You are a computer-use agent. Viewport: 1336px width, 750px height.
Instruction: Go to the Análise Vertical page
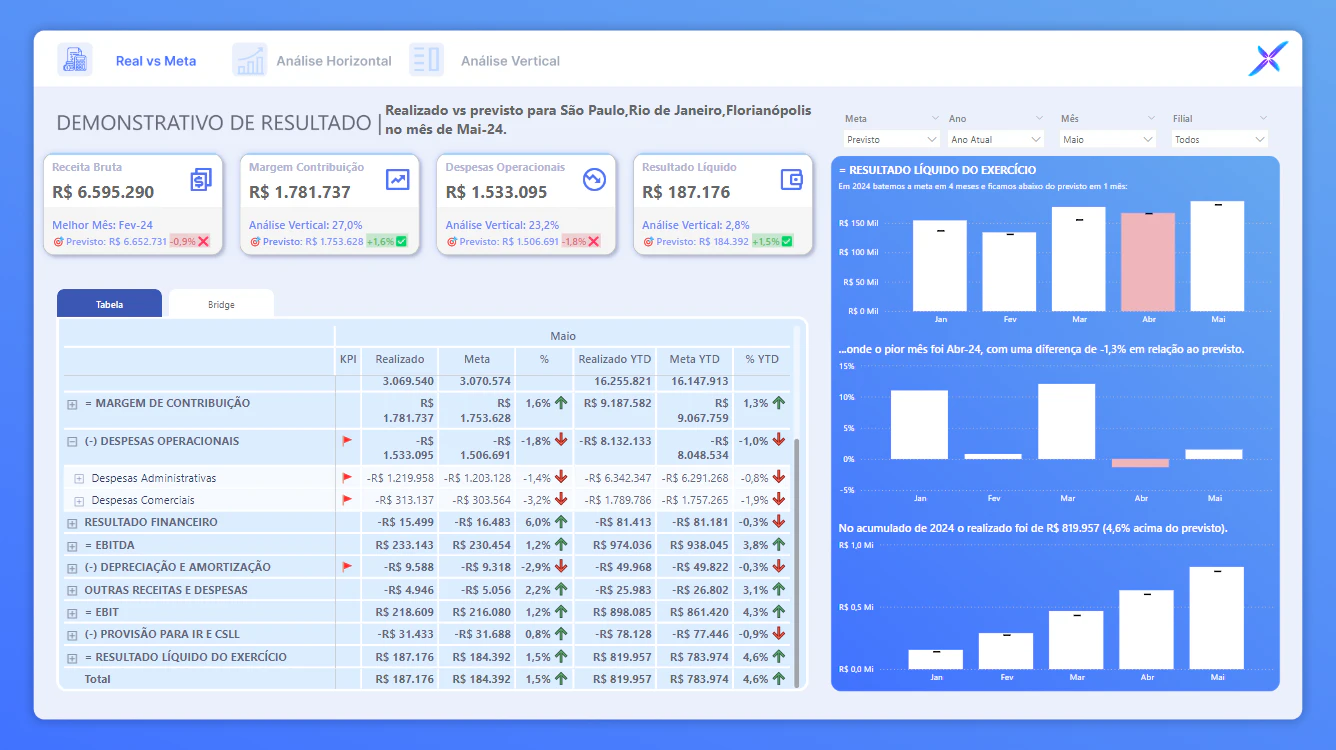(510, 61)
